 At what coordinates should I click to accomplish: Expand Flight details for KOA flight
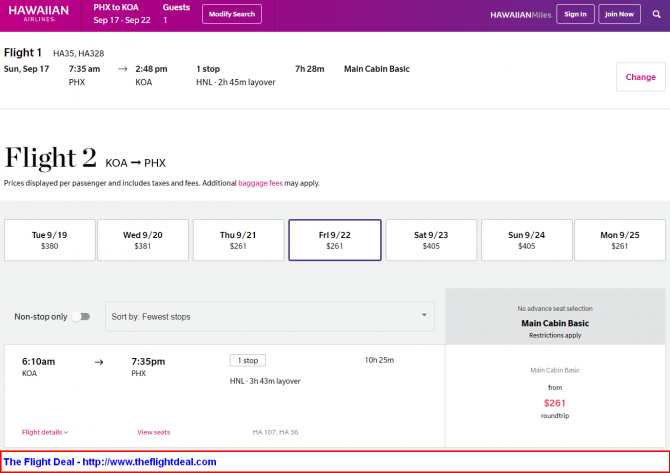pos(45,432)
